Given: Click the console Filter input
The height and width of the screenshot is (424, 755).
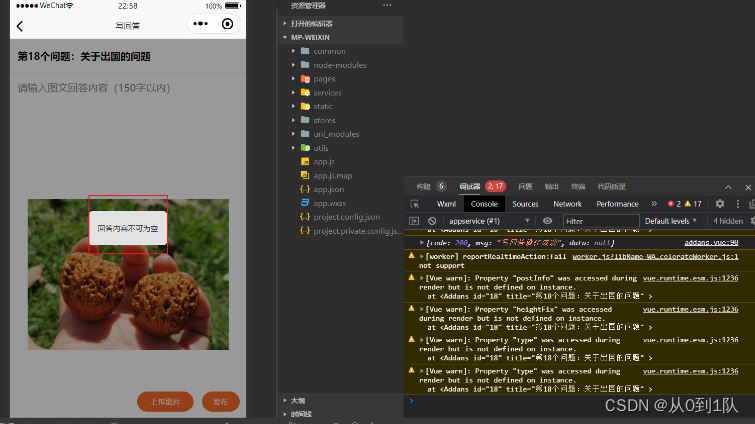Looking at the screenshot, I should point(601,221).
